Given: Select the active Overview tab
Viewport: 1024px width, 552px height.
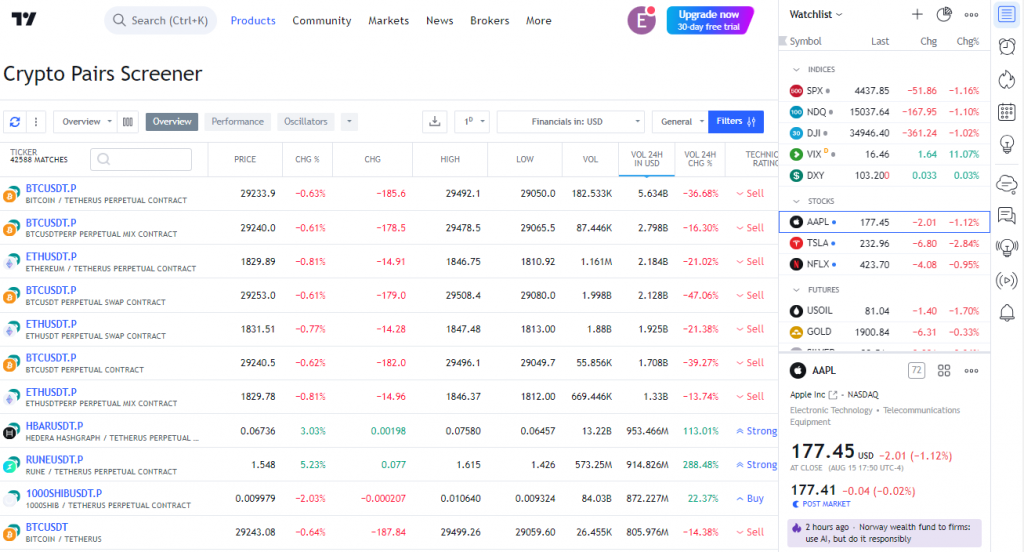Looking at the screenshot, I should 172,122.
